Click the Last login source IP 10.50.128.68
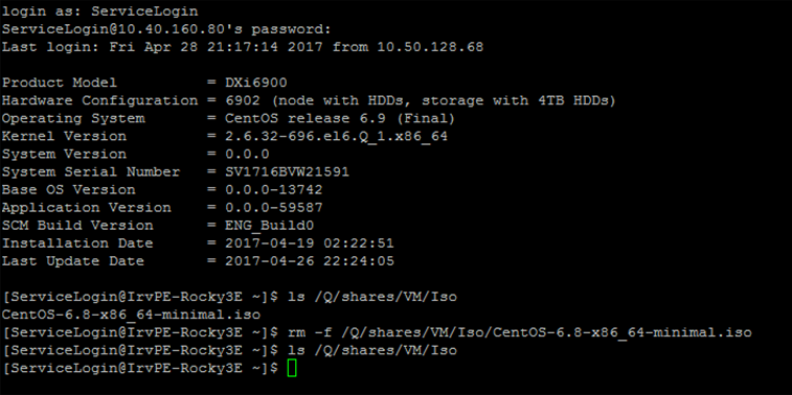This screenshot has height=395, width=792. pyautogui.click(x=430, y=47)
